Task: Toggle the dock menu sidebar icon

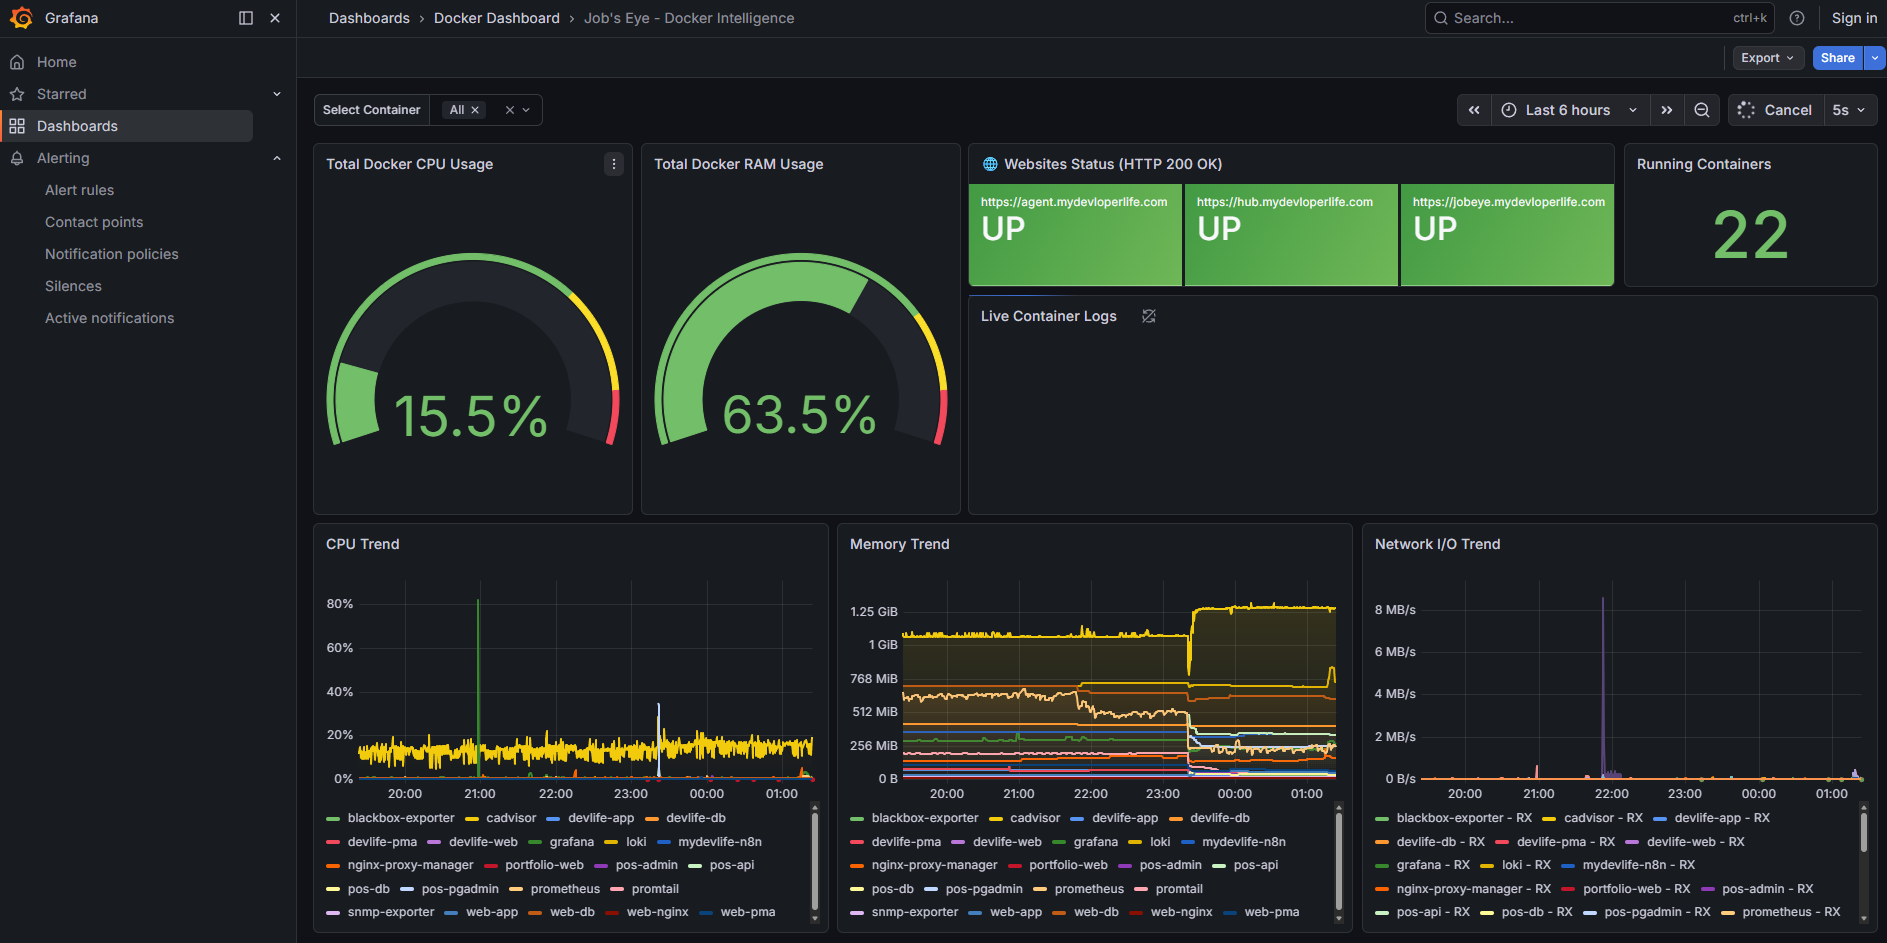Action: point(246,18)
